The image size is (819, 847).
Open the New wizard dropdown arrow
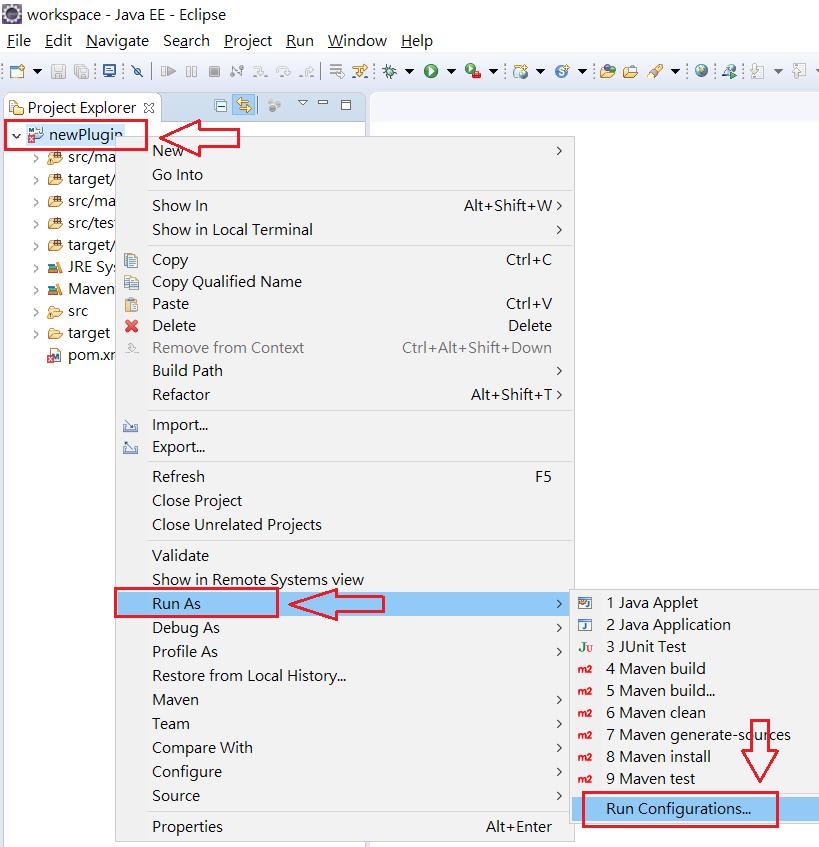[x=37, y=71]
